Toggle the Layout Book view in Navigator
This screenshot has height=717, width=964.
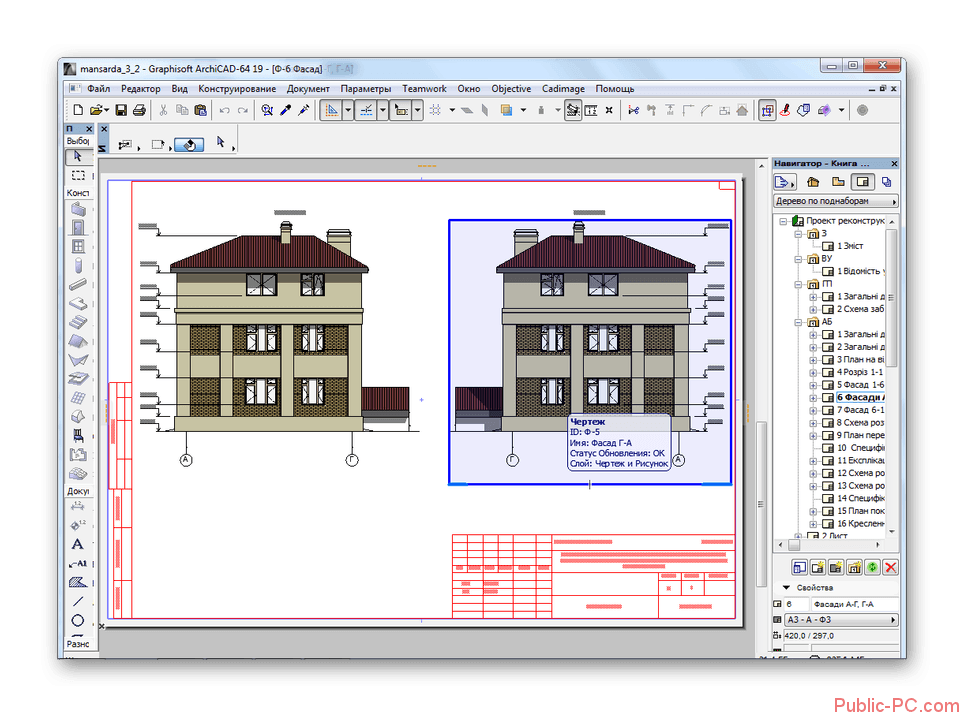861,182
